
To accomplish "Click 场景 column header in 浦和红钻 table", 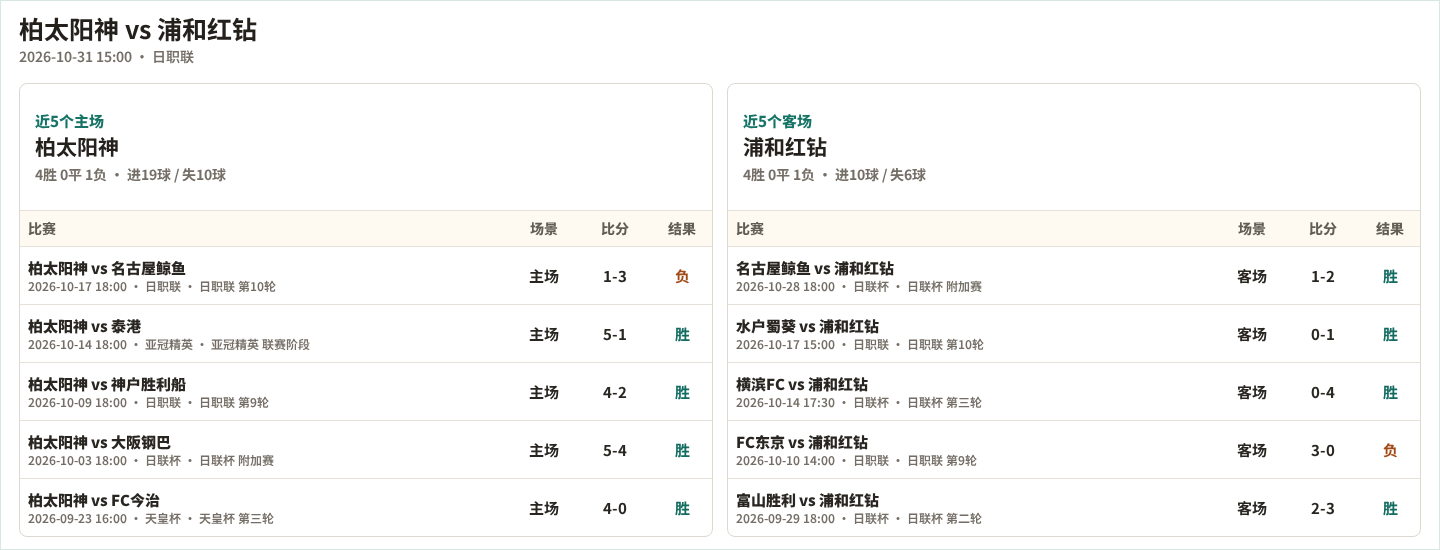I will tap(1252, 229).
